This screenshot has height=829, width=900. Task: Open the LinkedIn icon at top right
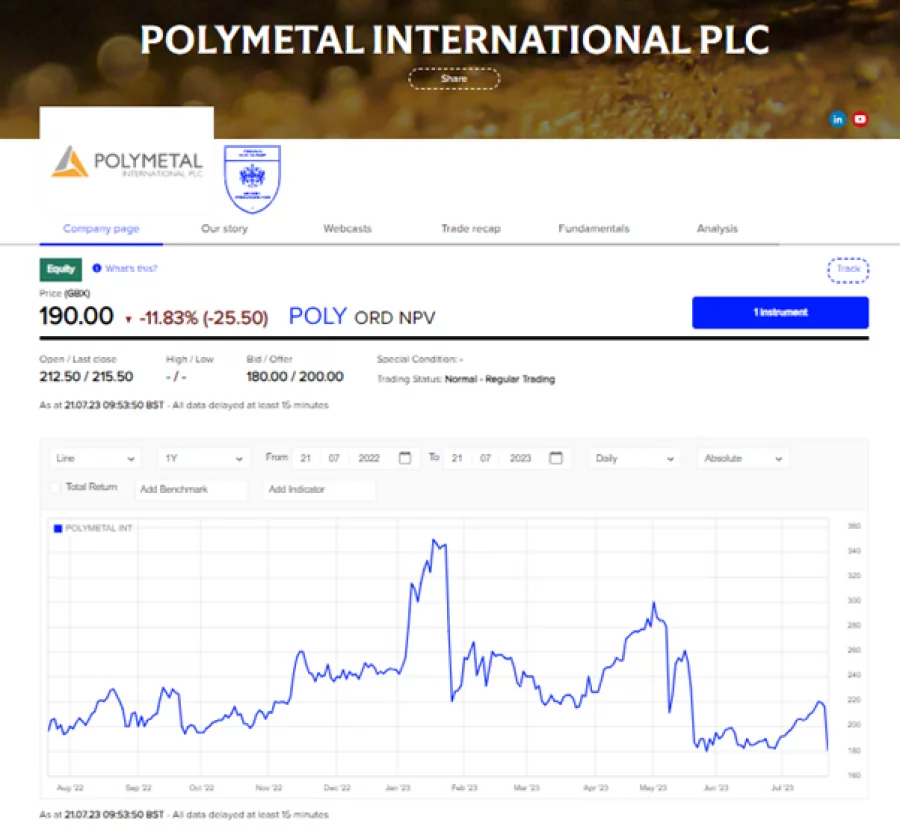(x=837, y=118)
